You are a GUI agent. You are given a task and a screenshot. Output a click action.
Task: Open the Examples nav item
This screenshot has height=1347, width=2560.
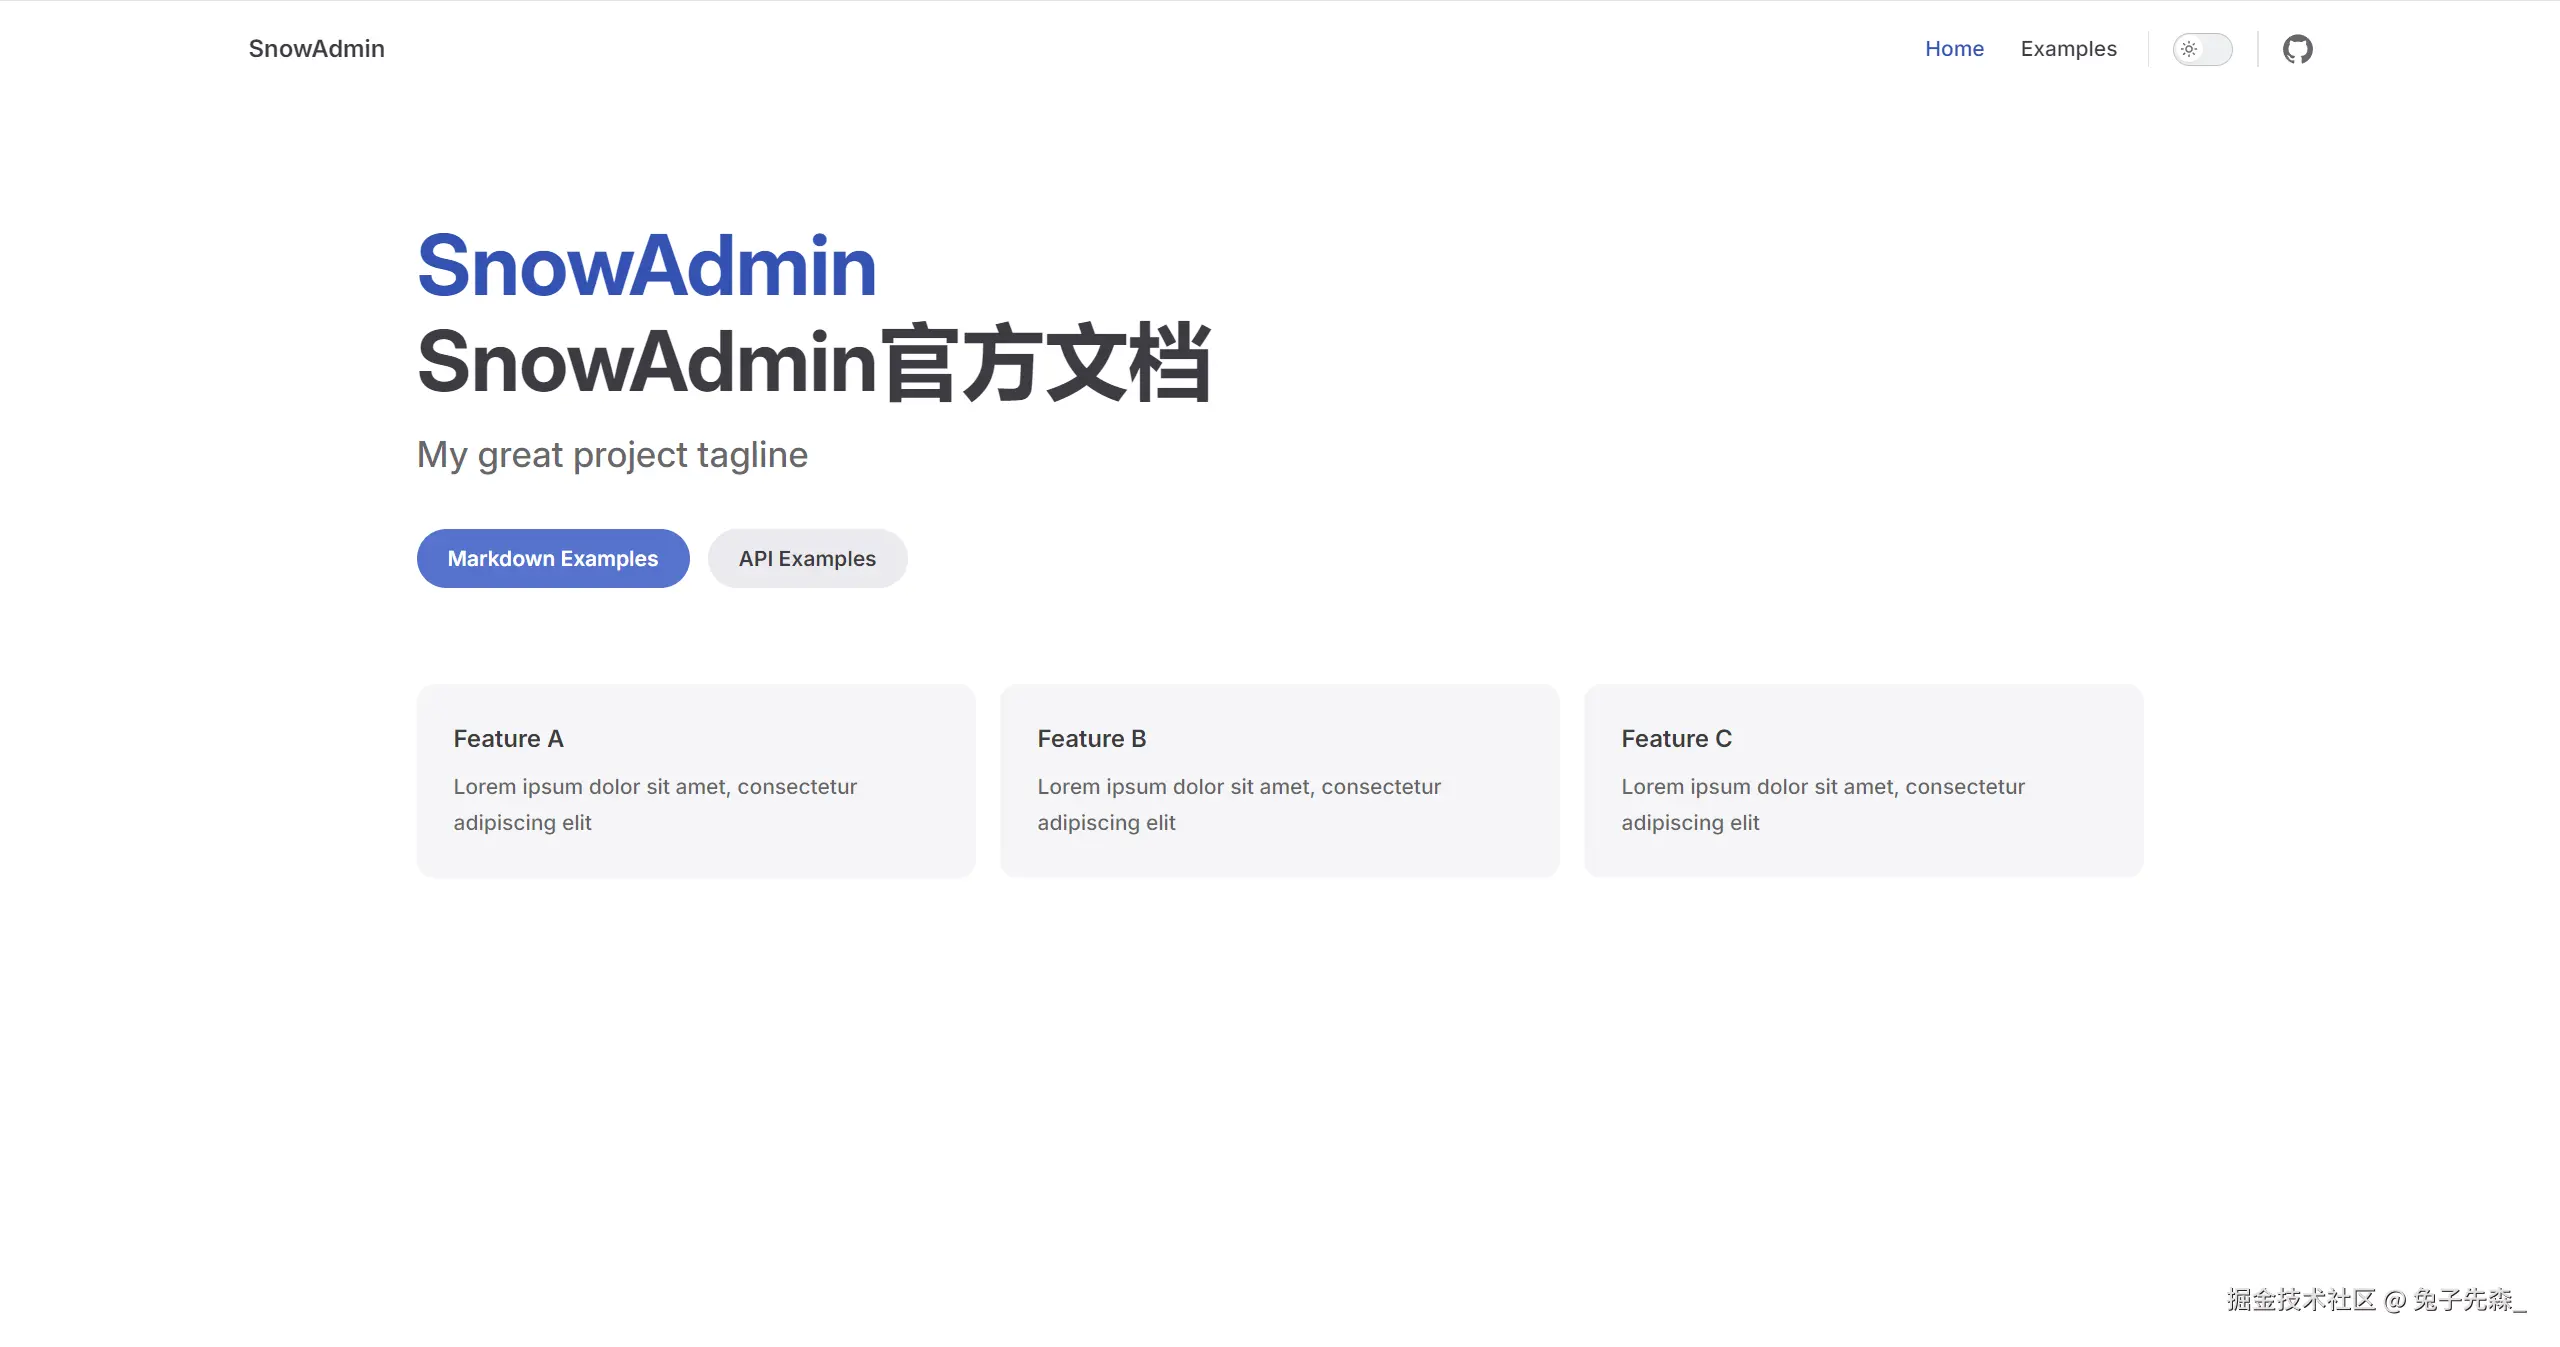(x=2068, y=49)
